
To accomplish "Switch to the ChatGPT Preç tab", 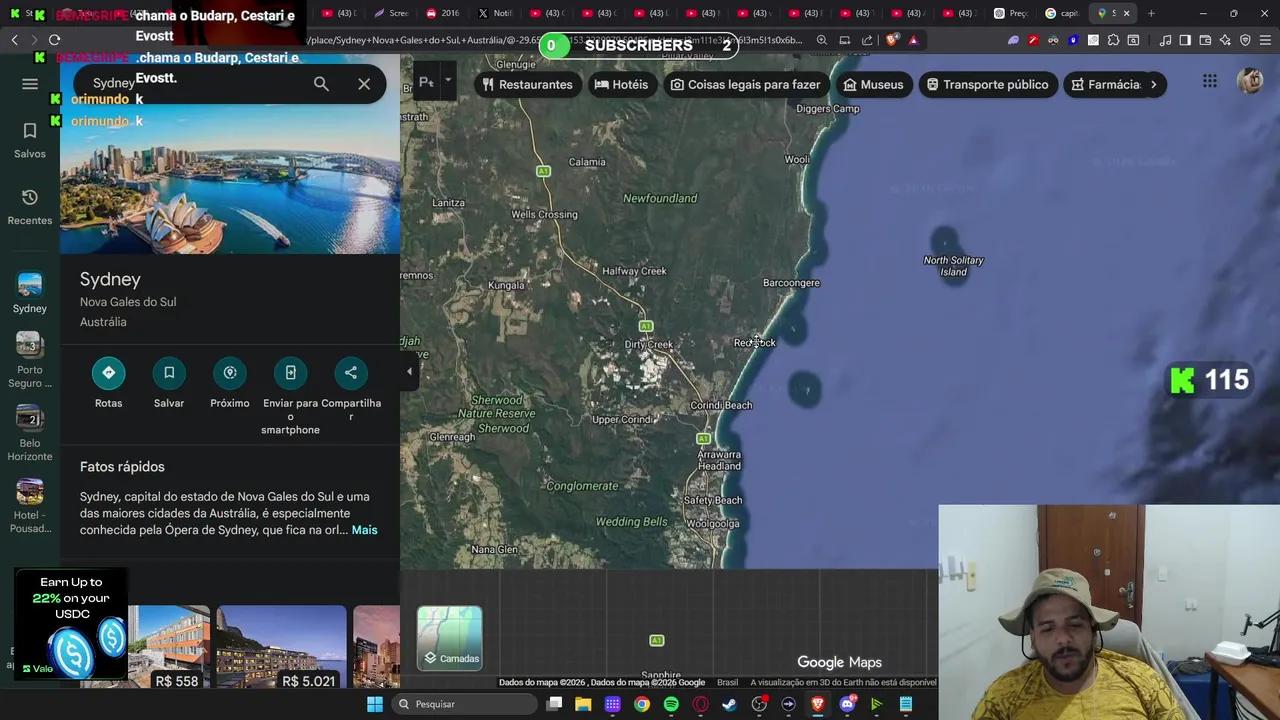I will click(1011, 13).
